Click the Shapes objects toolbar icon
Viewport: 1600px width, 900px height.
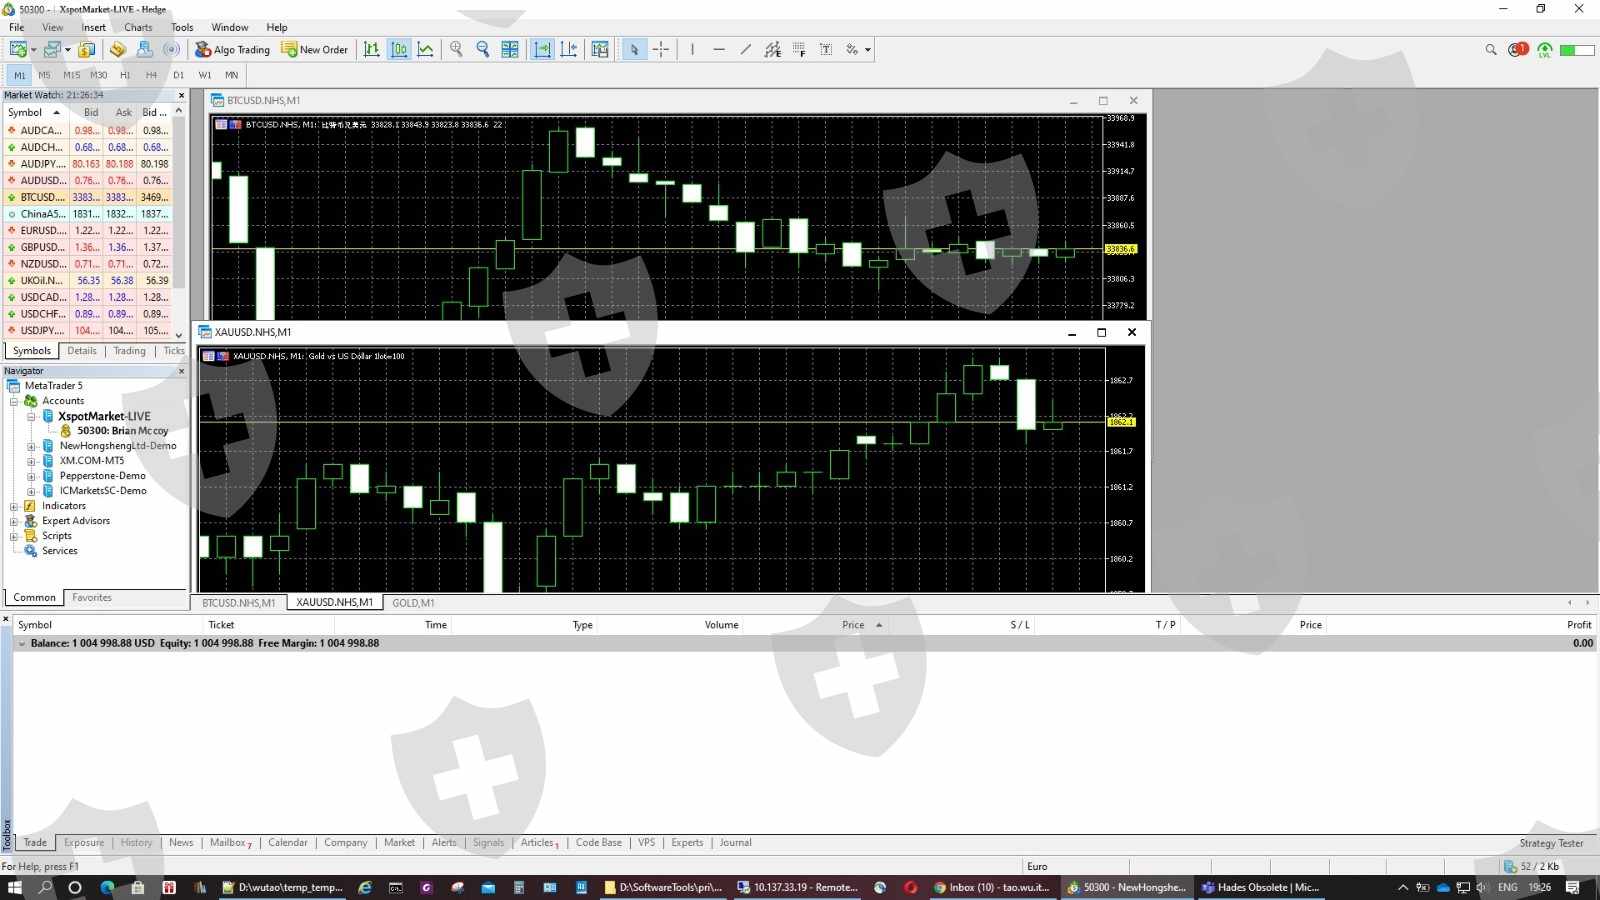tap(852, 49)
